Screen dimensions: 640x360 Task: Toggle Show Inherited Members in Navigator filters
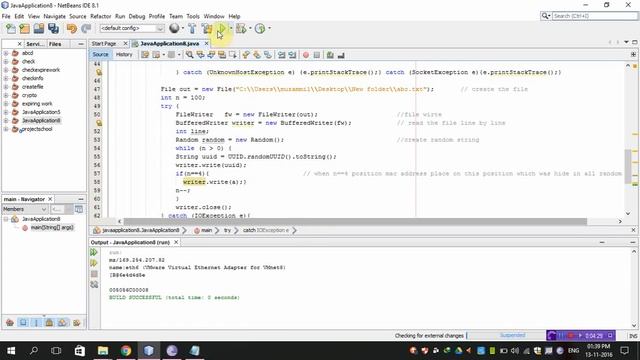(10, 323)
